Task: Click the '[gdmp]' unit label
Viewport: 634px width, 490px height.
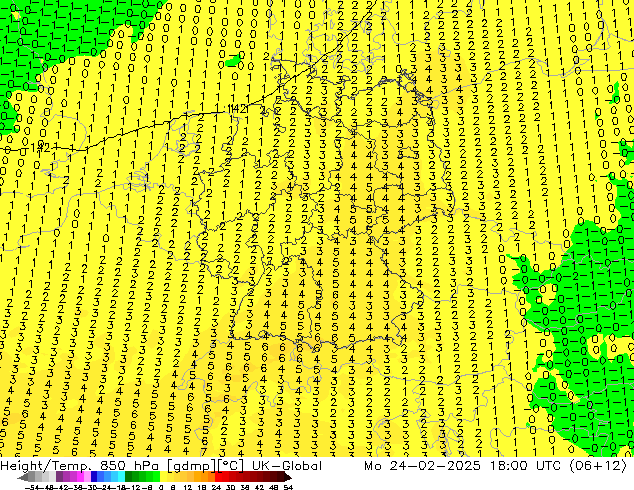Action: tap(191, 466)
